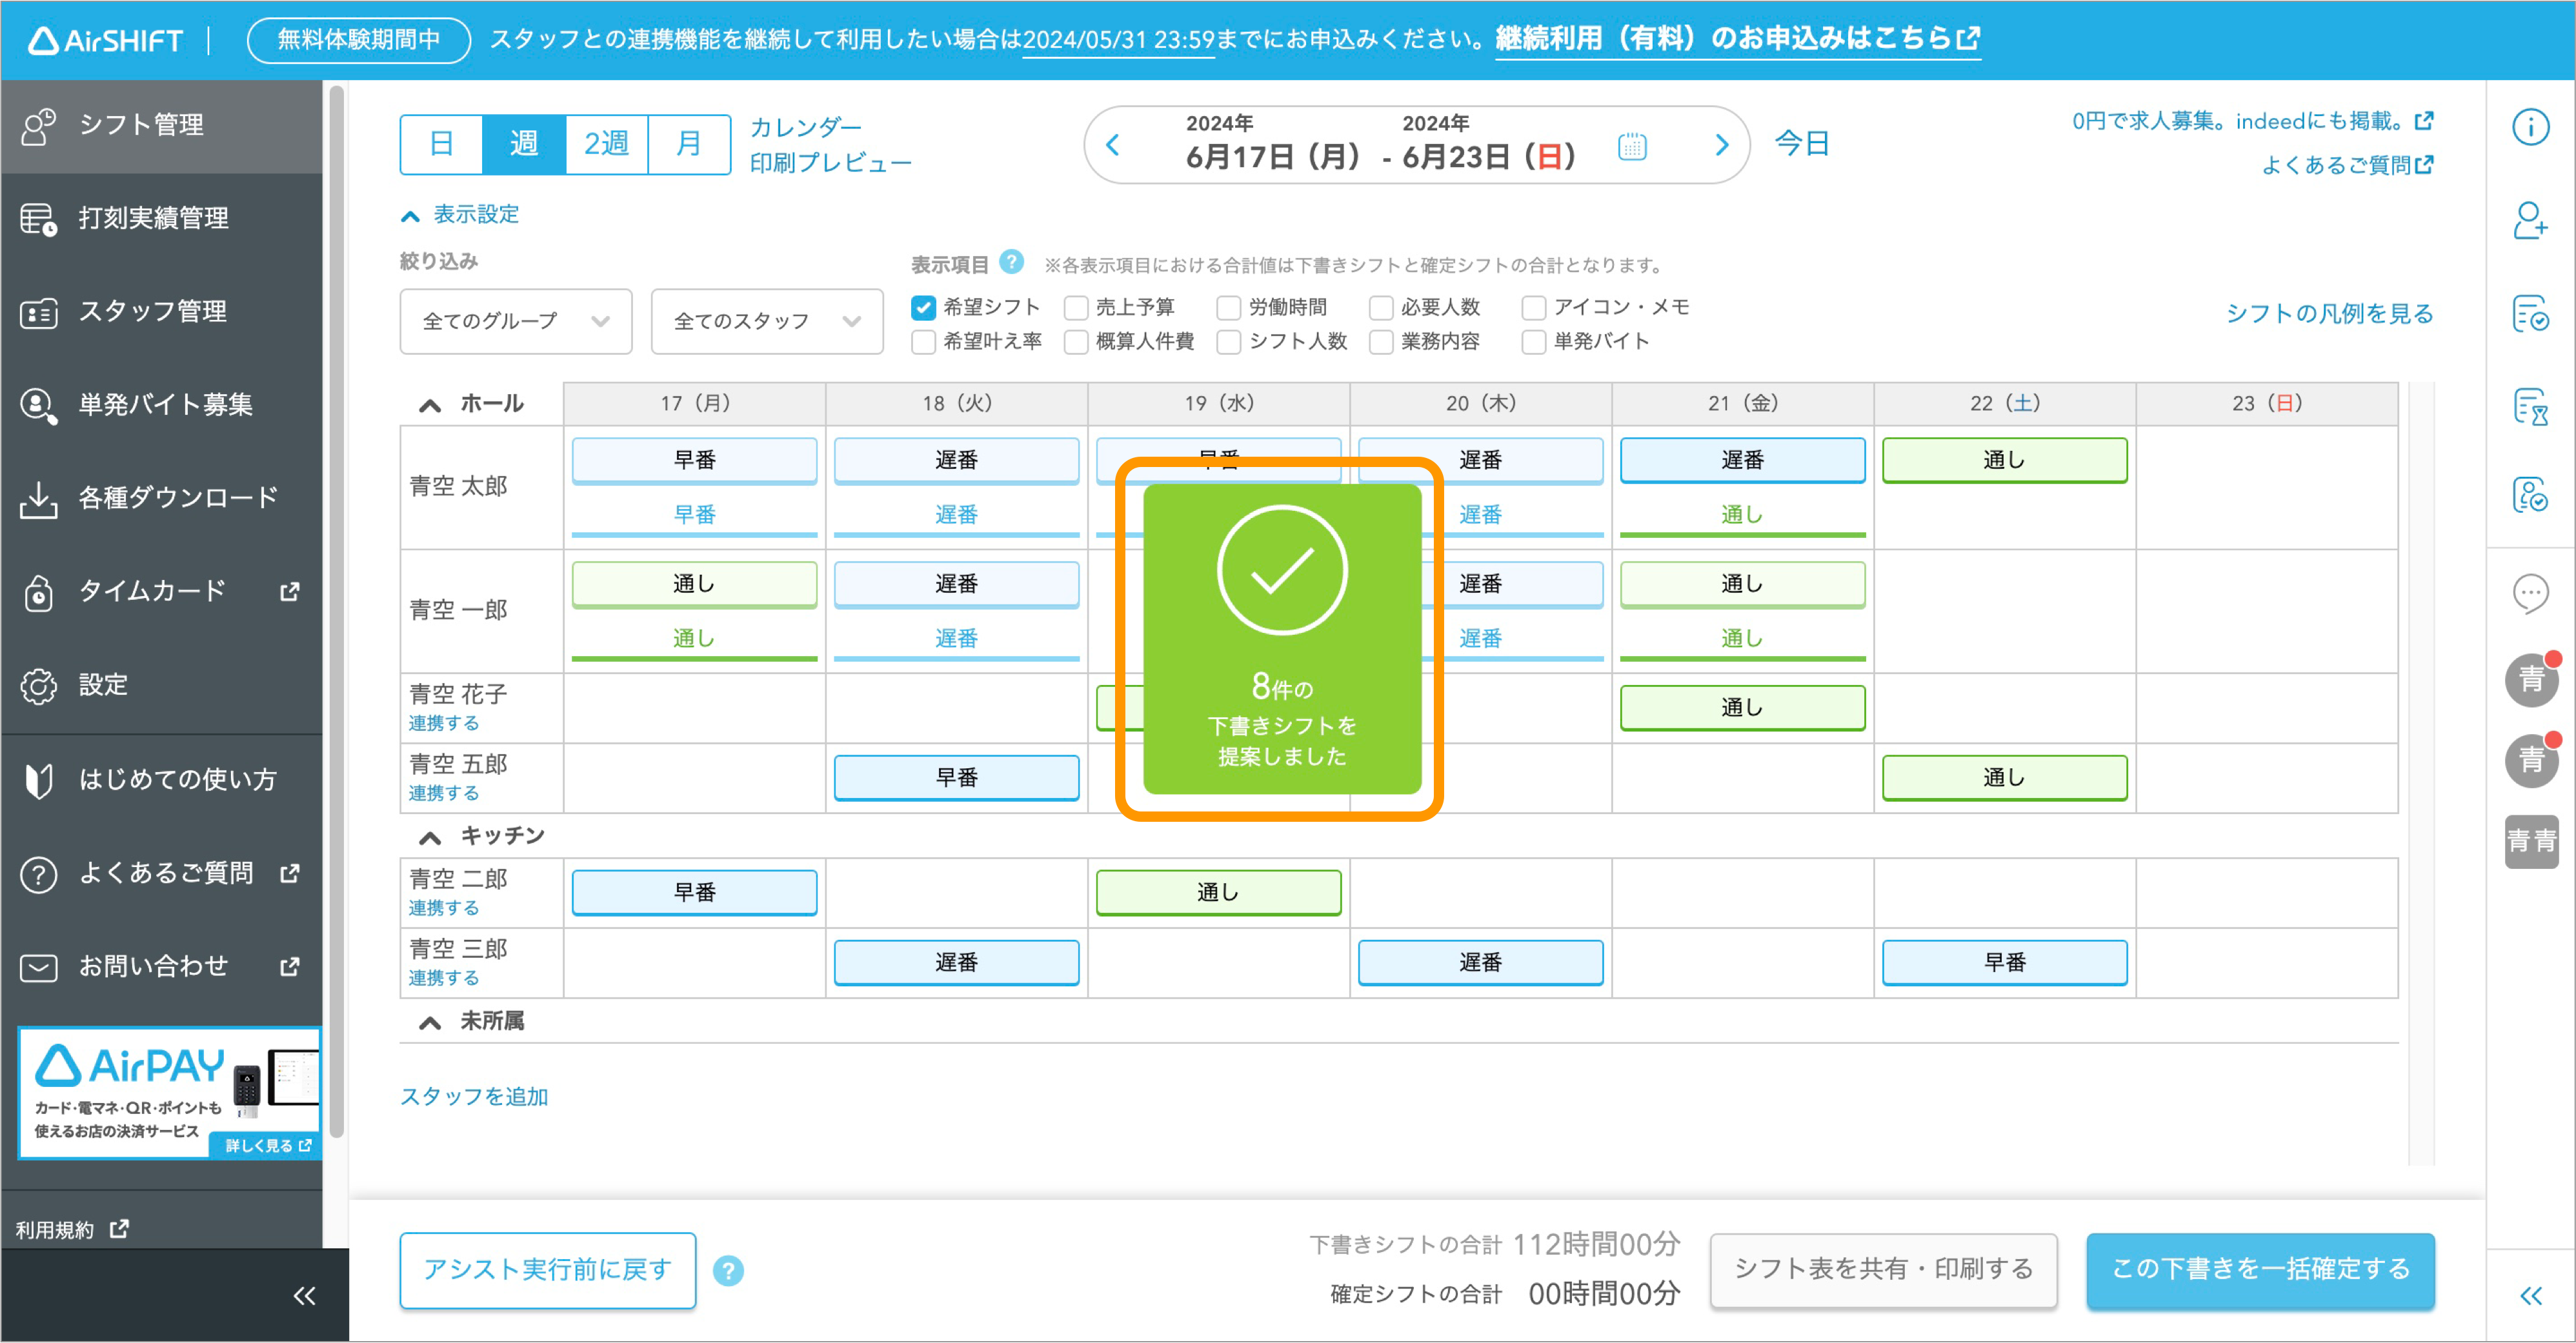The image size is (2576, 1343).
Task: Go to previous week arrow
Action: (x=1113, y=145)
